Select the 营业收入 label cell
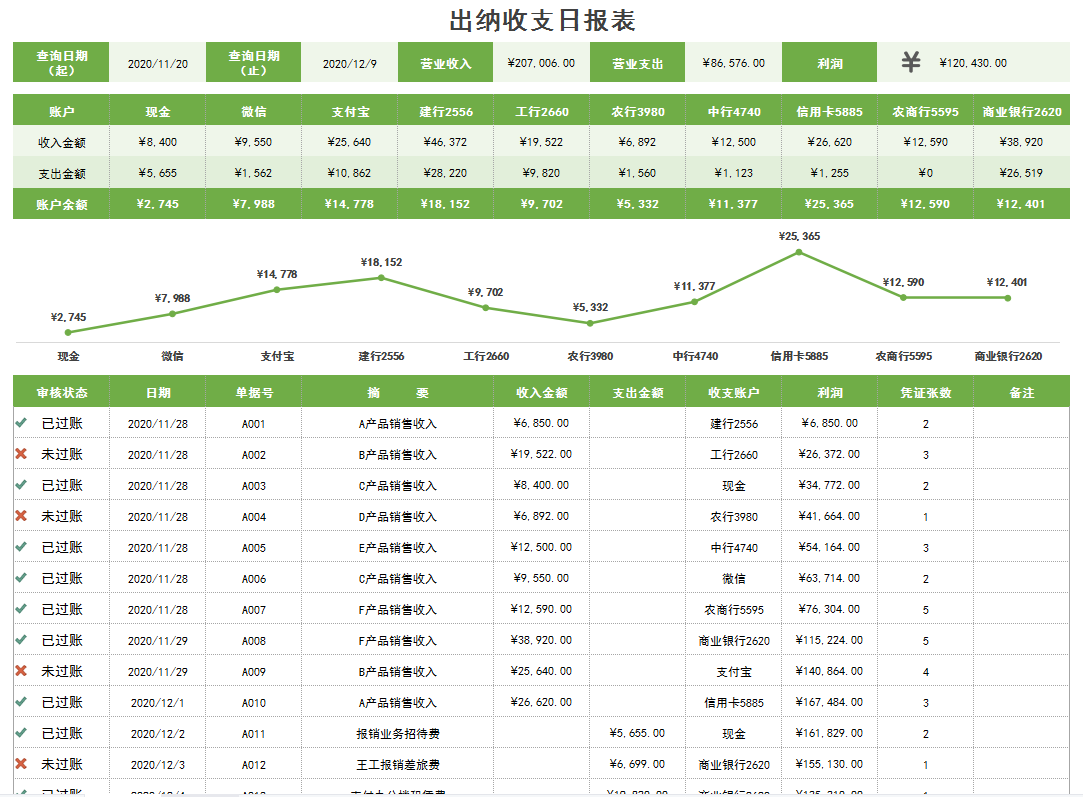1083x797 pixels. tap(445, 63)
